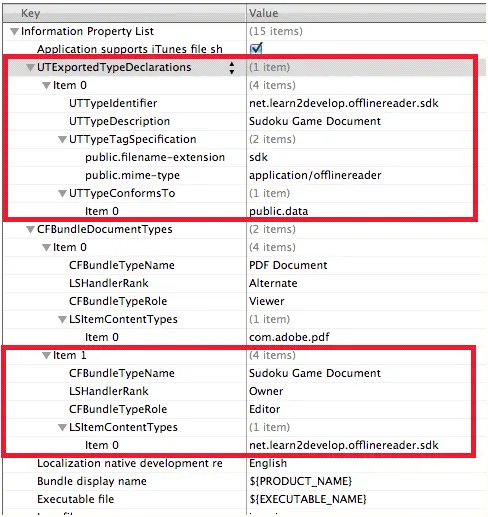Select the Item 1 key label
The image size is (488, 517).
(70, 355)
